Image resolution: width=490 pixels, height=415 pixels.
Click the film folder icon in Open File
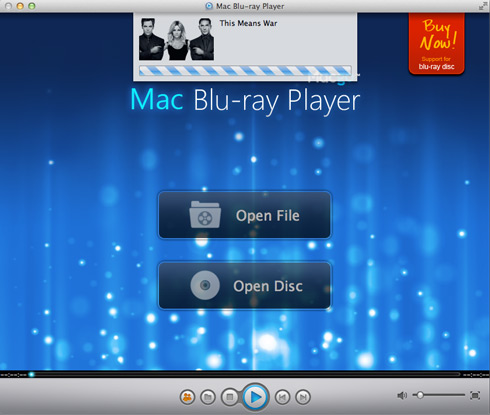pos(205,215)
